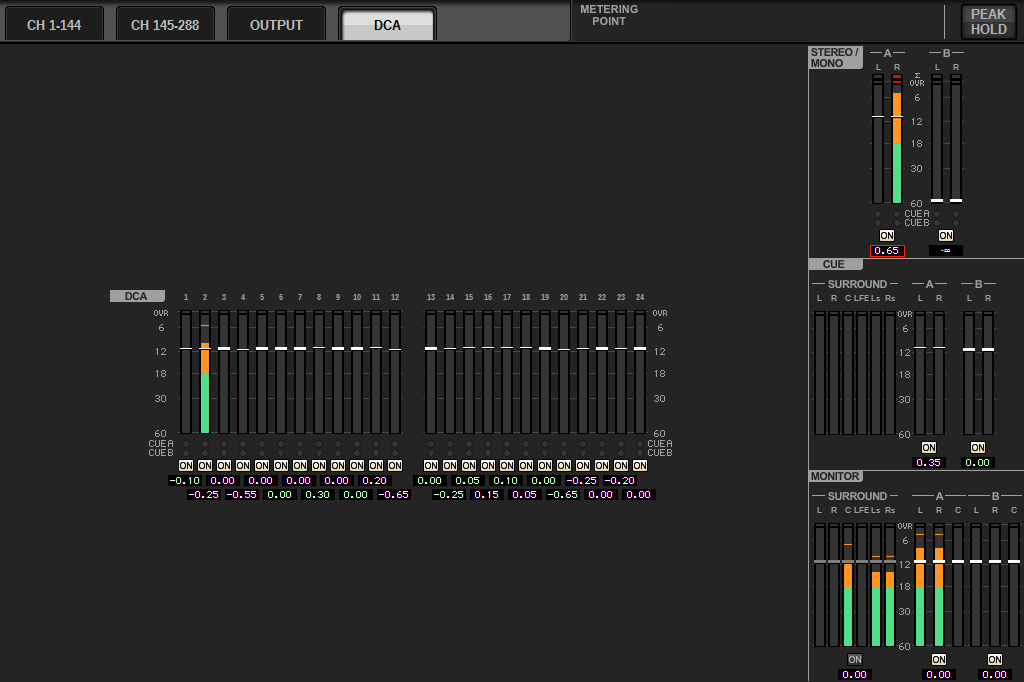Click the CUE A indicator for DCA 1
The image size is (1024, 682).
(186, 444)
